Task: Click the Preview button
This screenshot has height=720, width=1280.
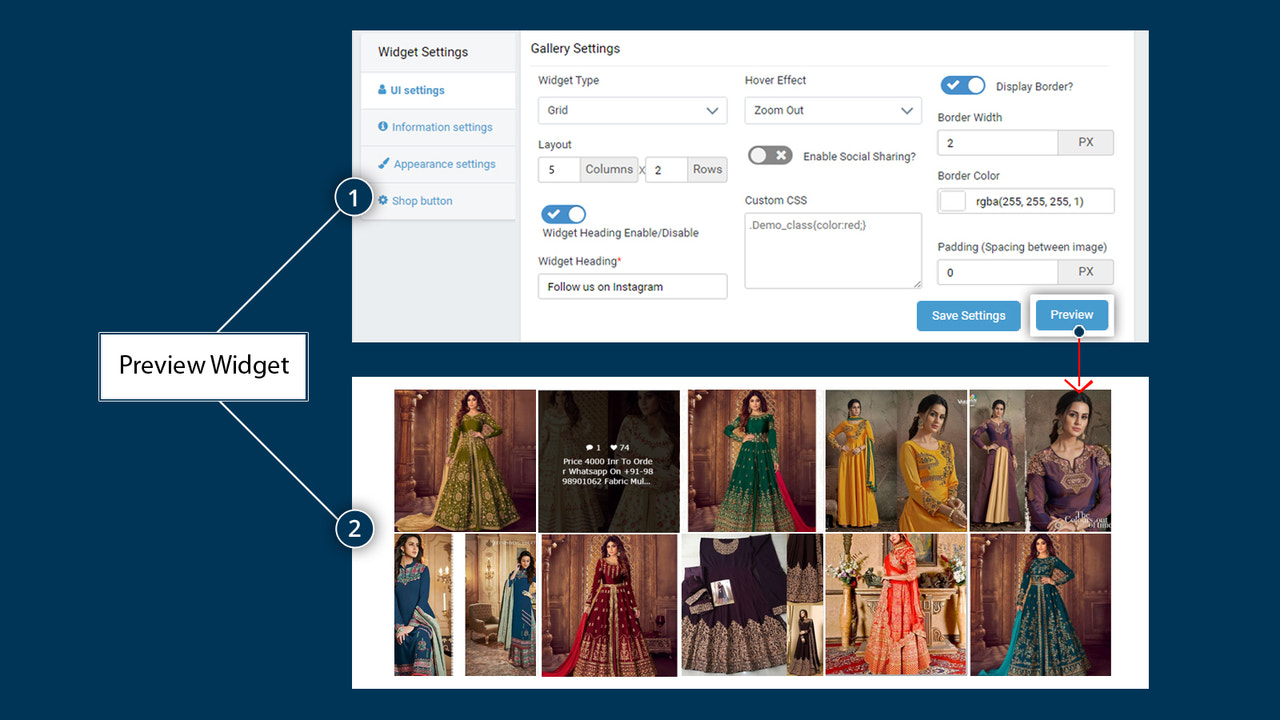Action: tap(1071, 314)
